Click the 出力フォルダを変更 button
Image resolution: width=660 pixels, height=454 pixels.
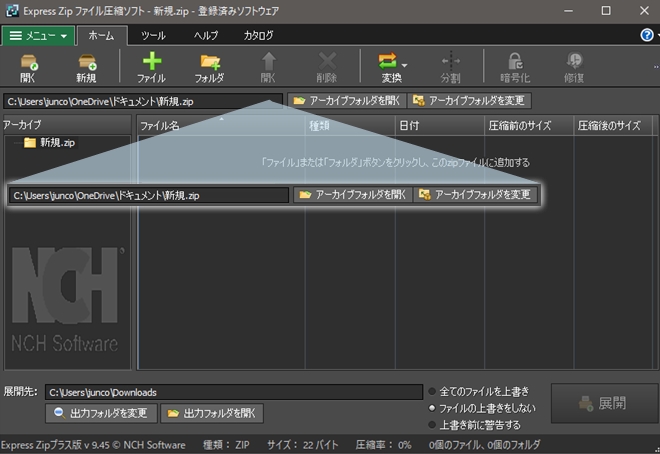[x=101, y=413]
